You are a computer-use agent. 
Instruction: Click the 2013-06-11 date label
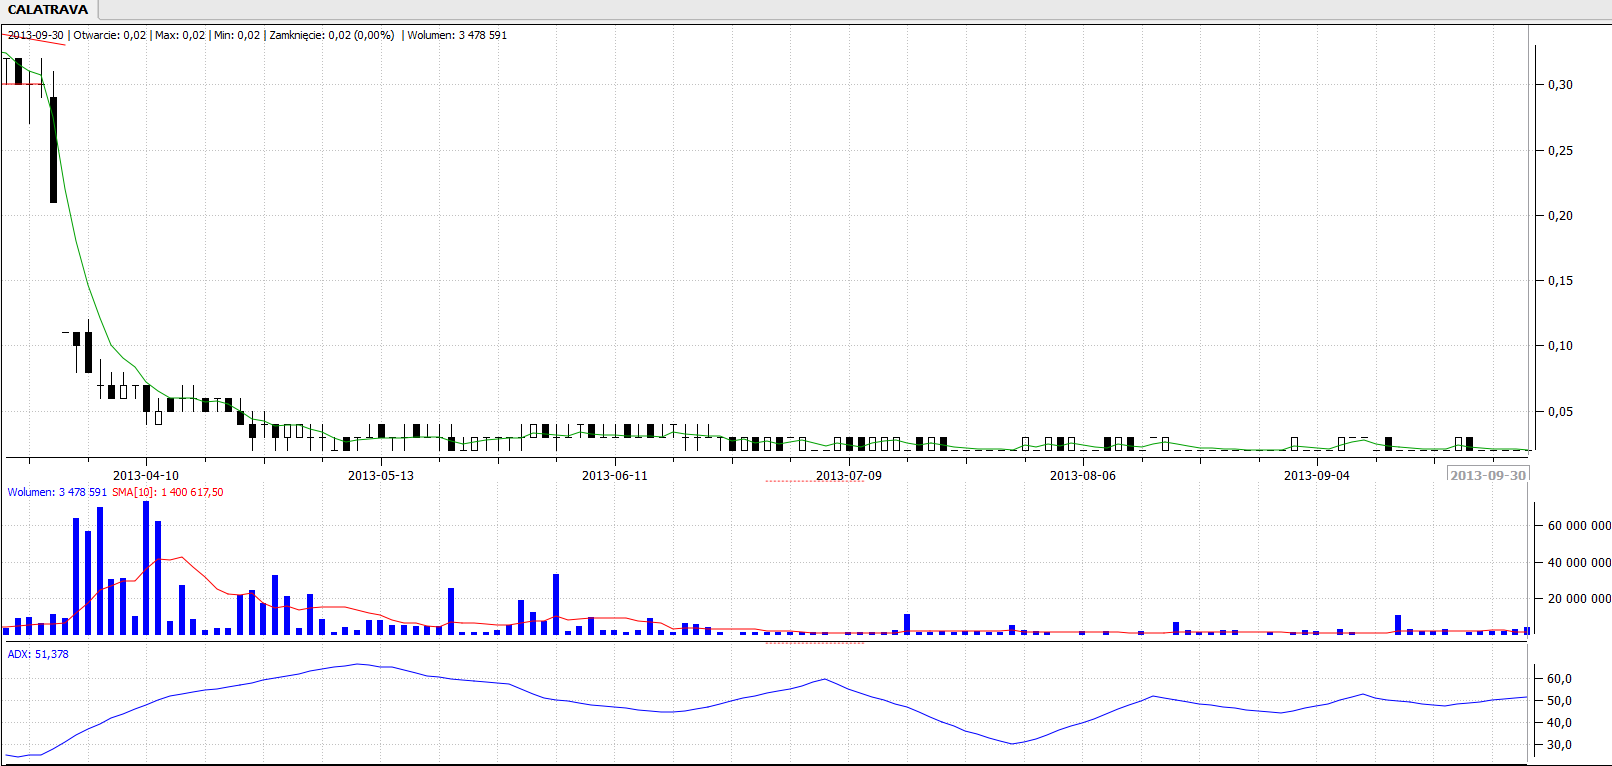[x=615, y=476]
